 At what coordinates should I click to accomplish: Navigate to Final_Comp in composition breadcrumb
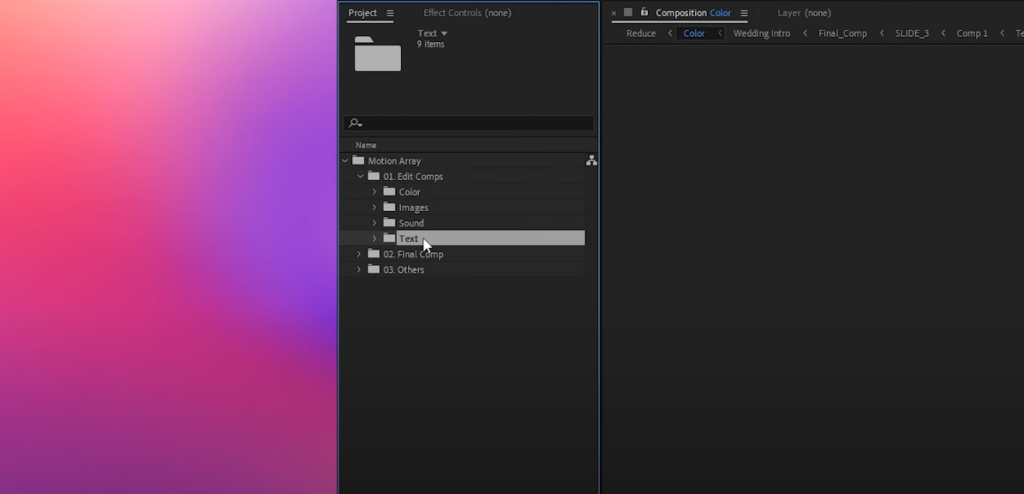(x=842, y=33)
